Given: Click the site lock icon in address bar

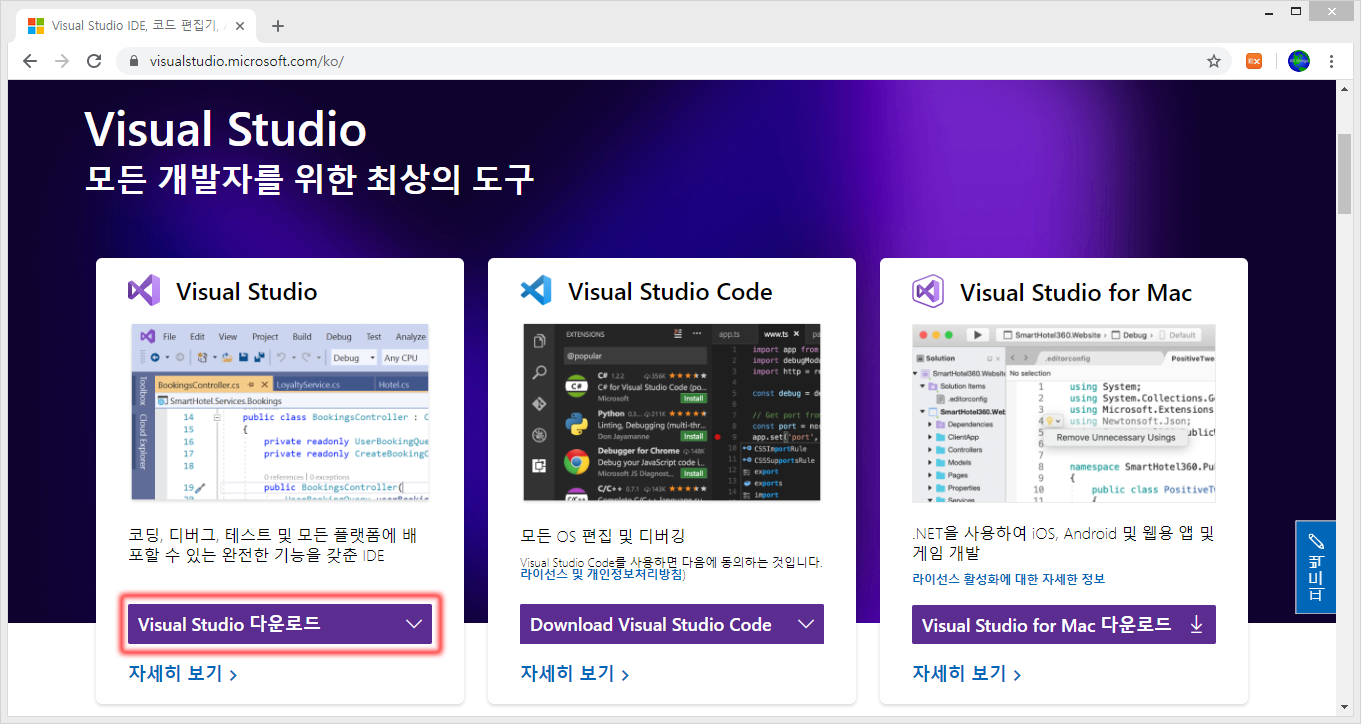Looking at the screenshot, I should [x=134, y=61].
